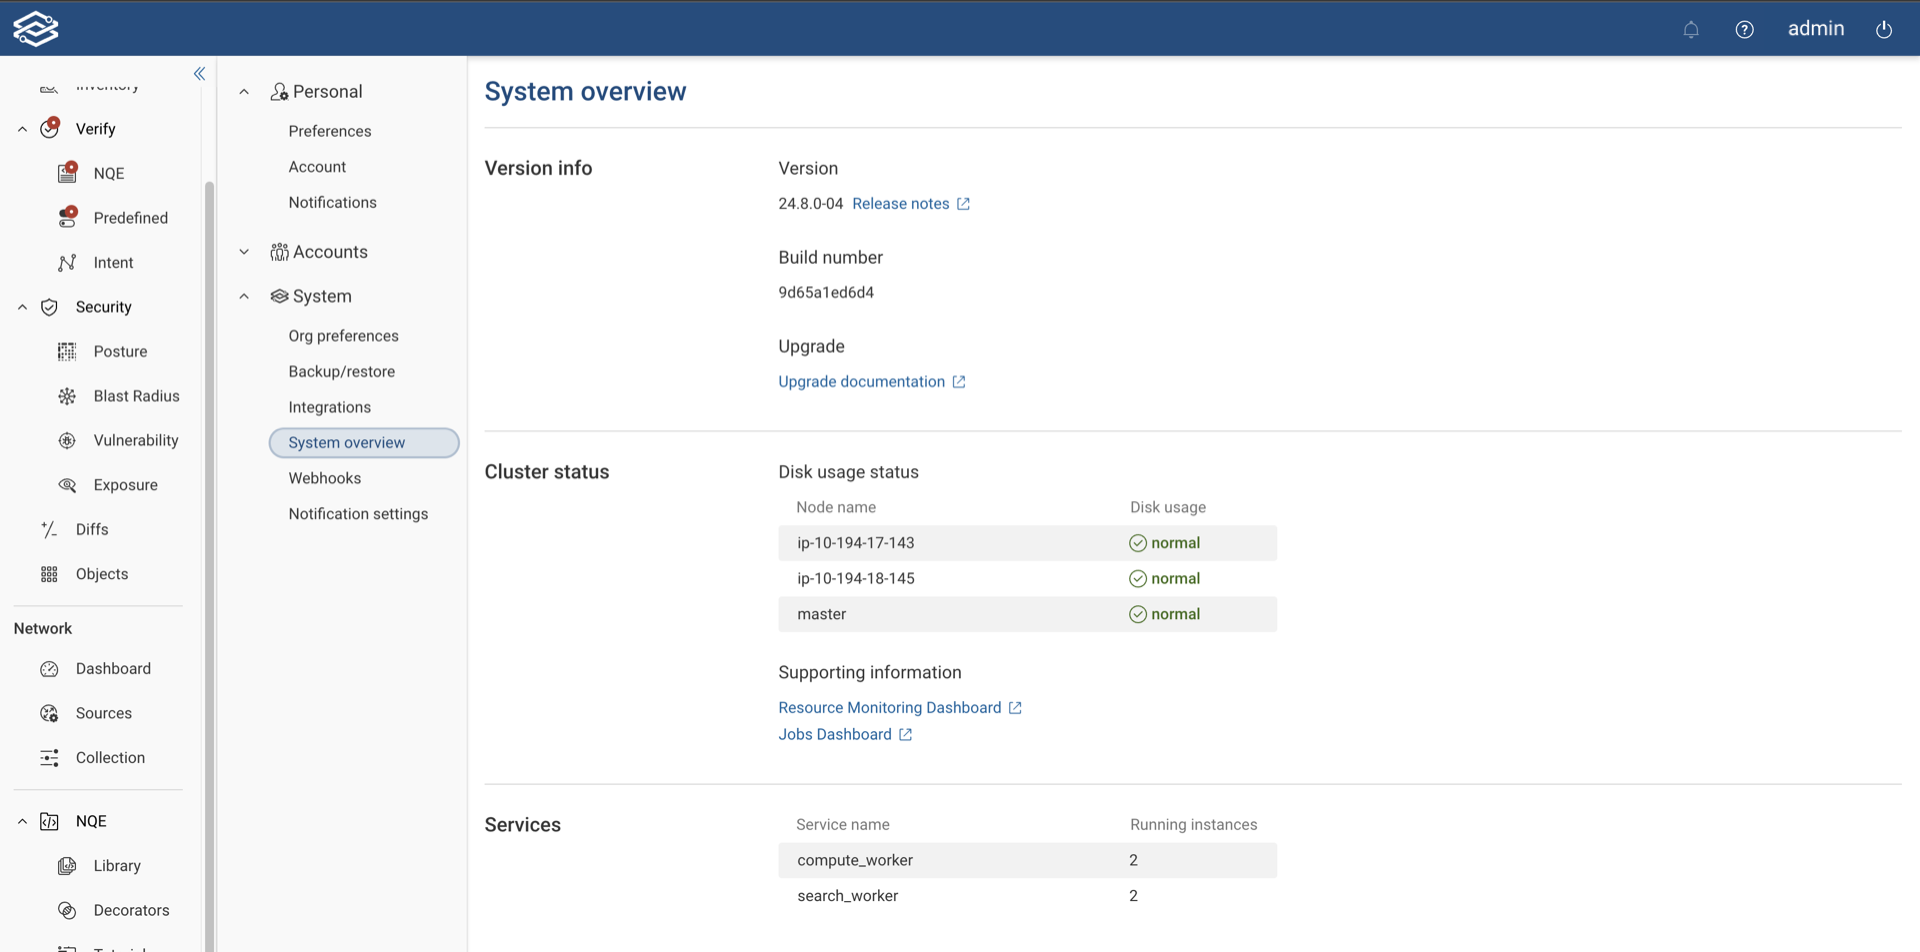Open the Resource Monitoring Dashboard link

[890, 707]
